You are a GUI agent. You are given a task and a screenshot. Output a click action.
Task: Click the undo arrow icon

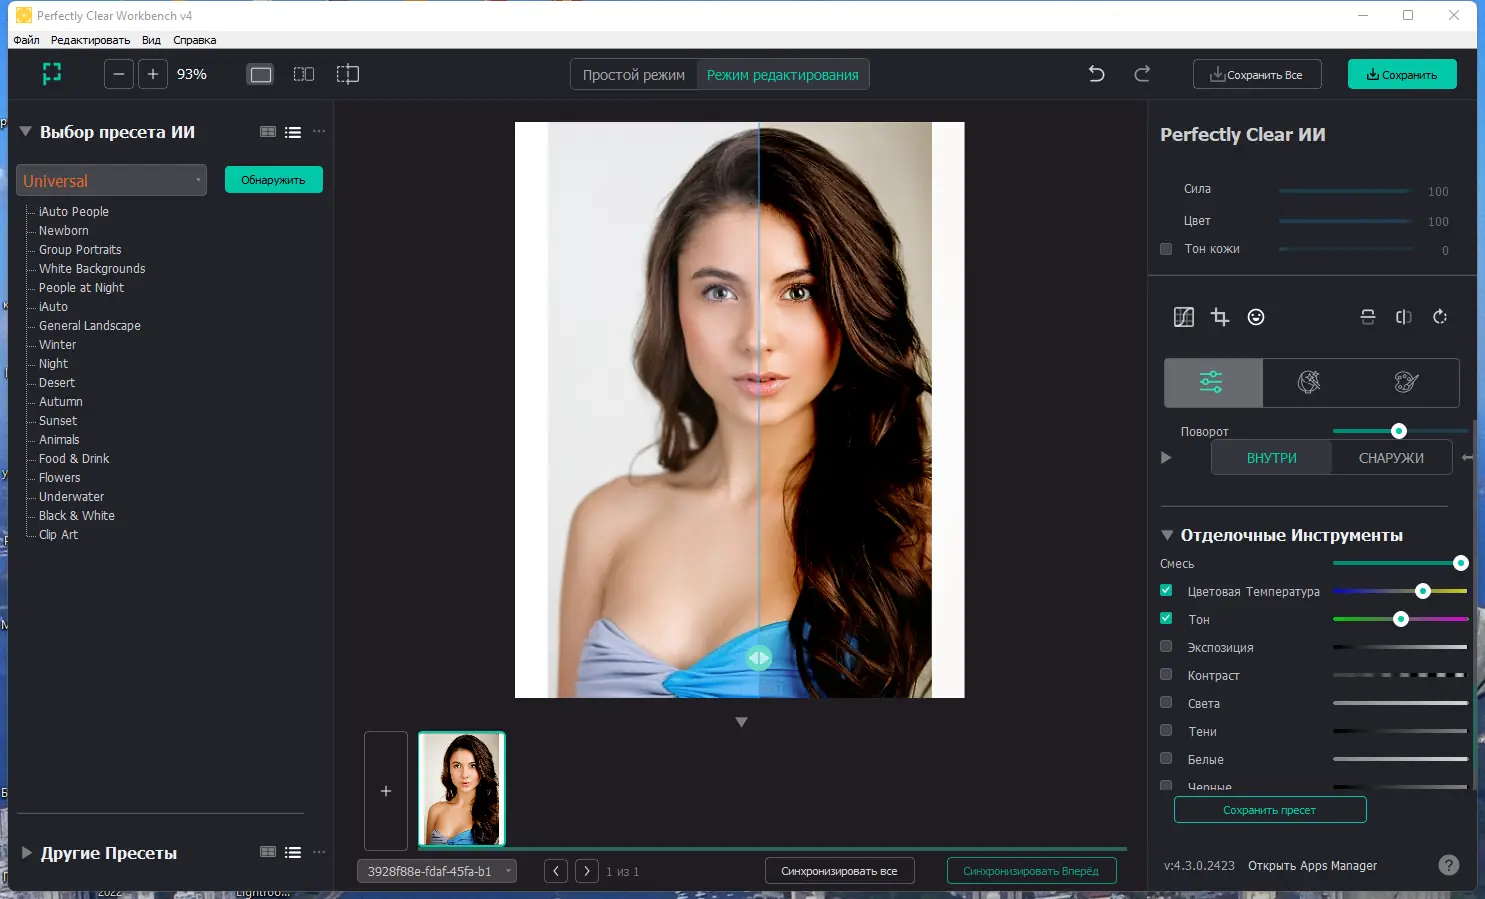coord(1096,74)
